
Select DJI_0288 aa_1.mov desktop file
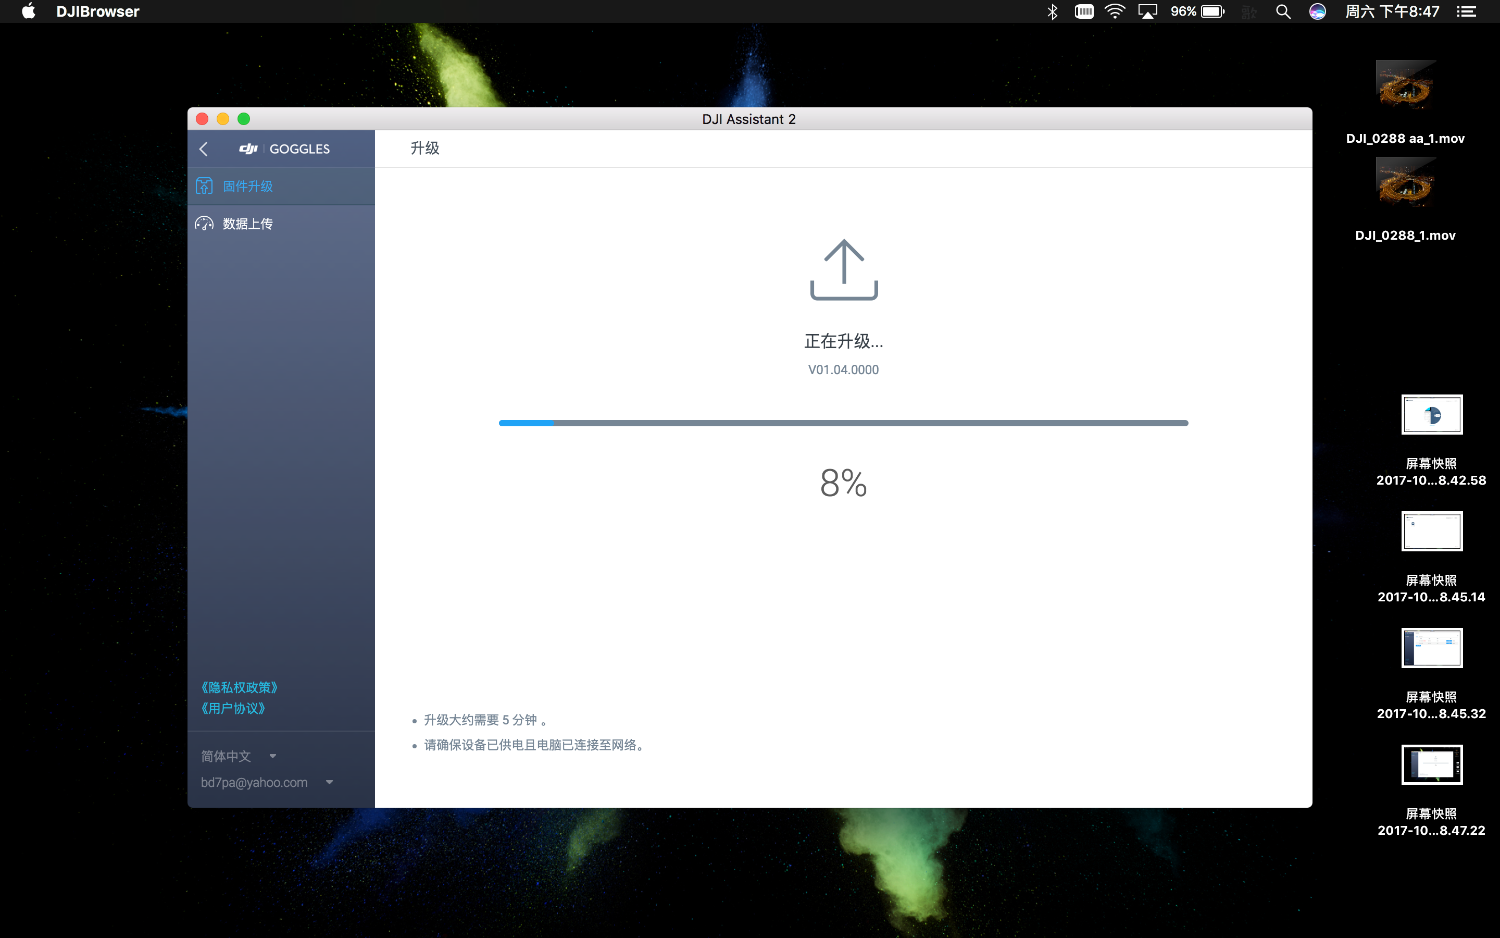(1405, 102)
